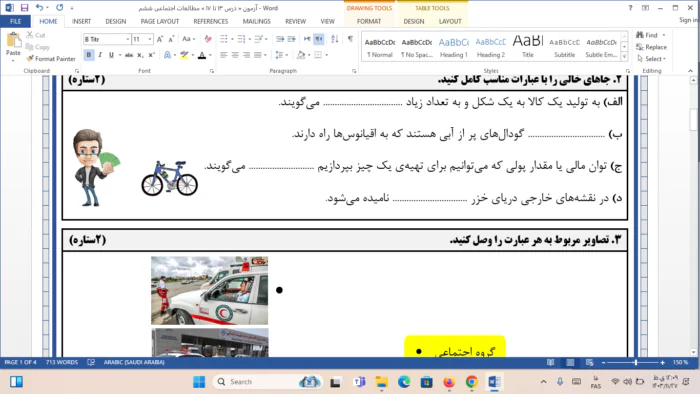Toggle Underline formatting

(x=111, y=55)
